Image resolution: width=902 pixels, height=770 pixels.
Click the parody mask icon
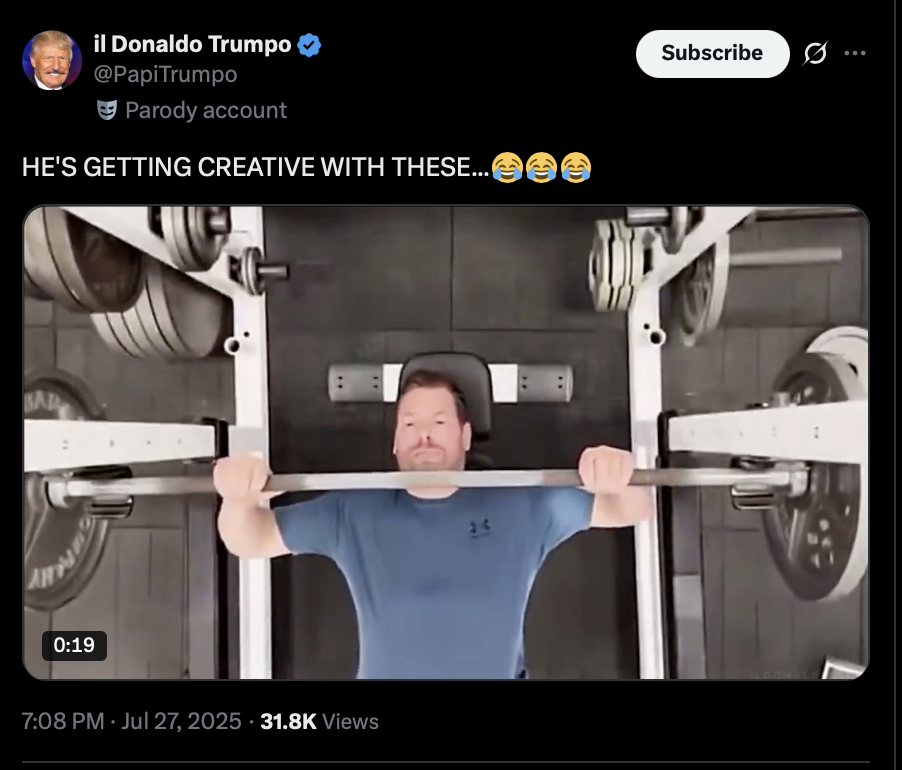(x=107, y=110)
